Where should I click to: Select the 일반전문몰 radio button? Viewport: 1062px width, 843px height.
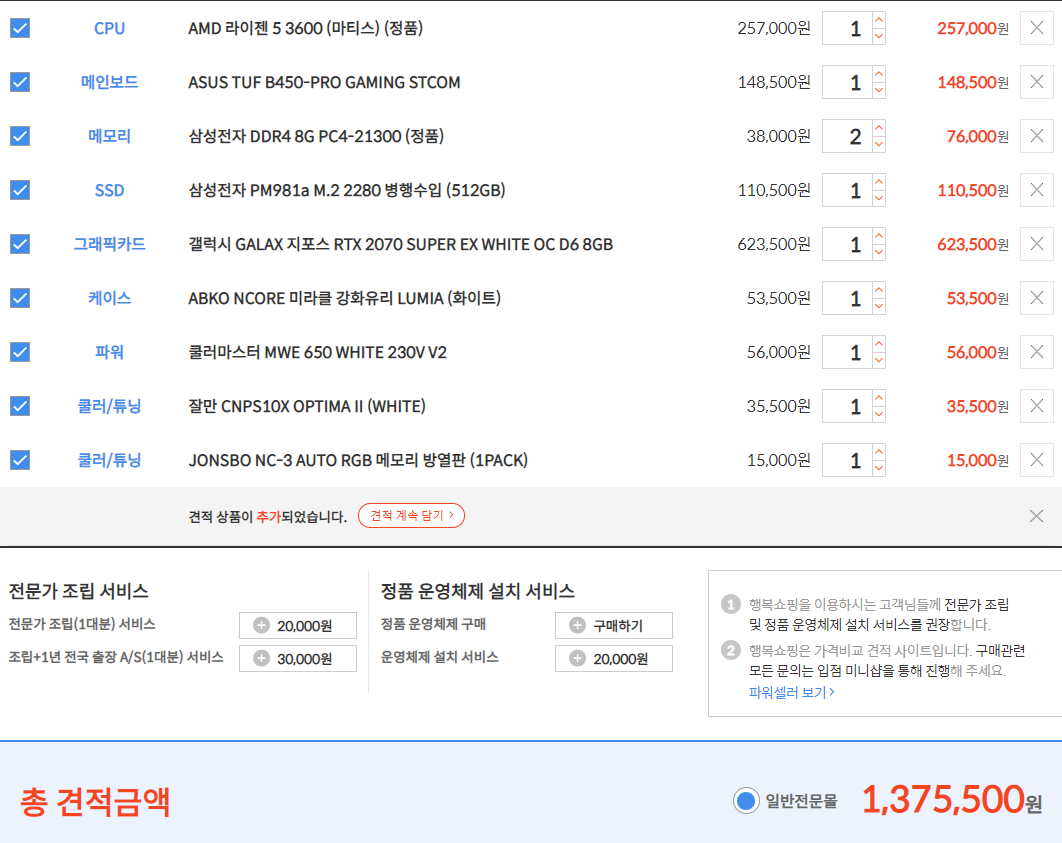[x=746, y=801]
